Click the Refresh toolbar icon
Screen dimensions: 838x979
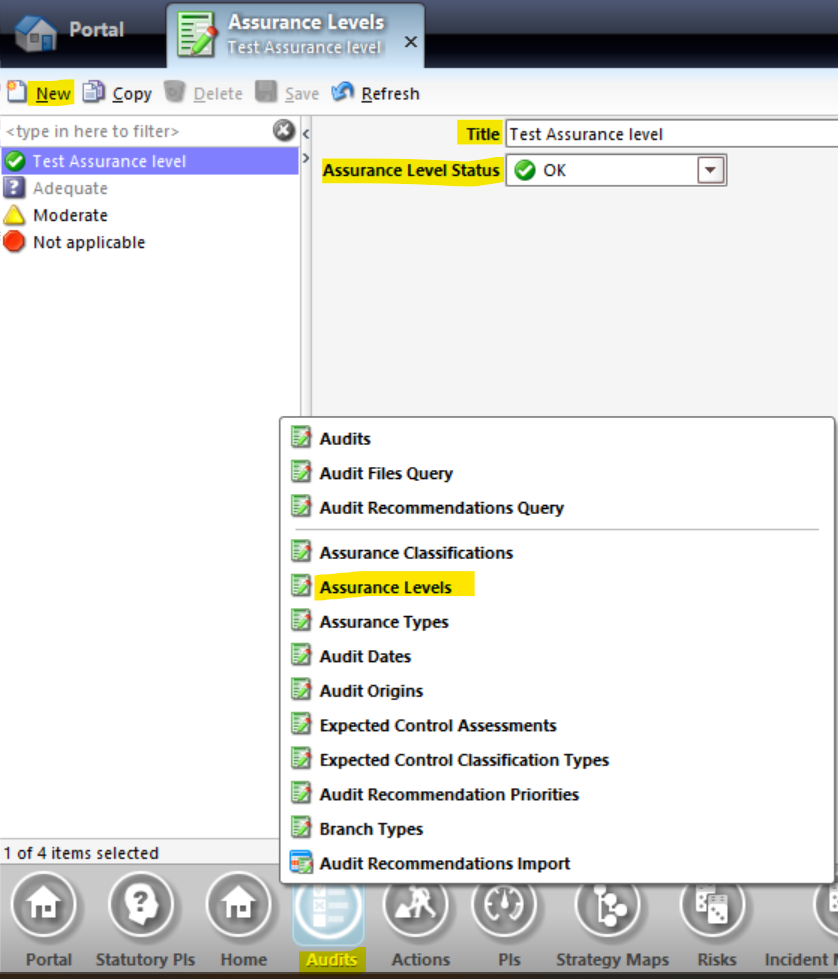(x=342, y=92)
